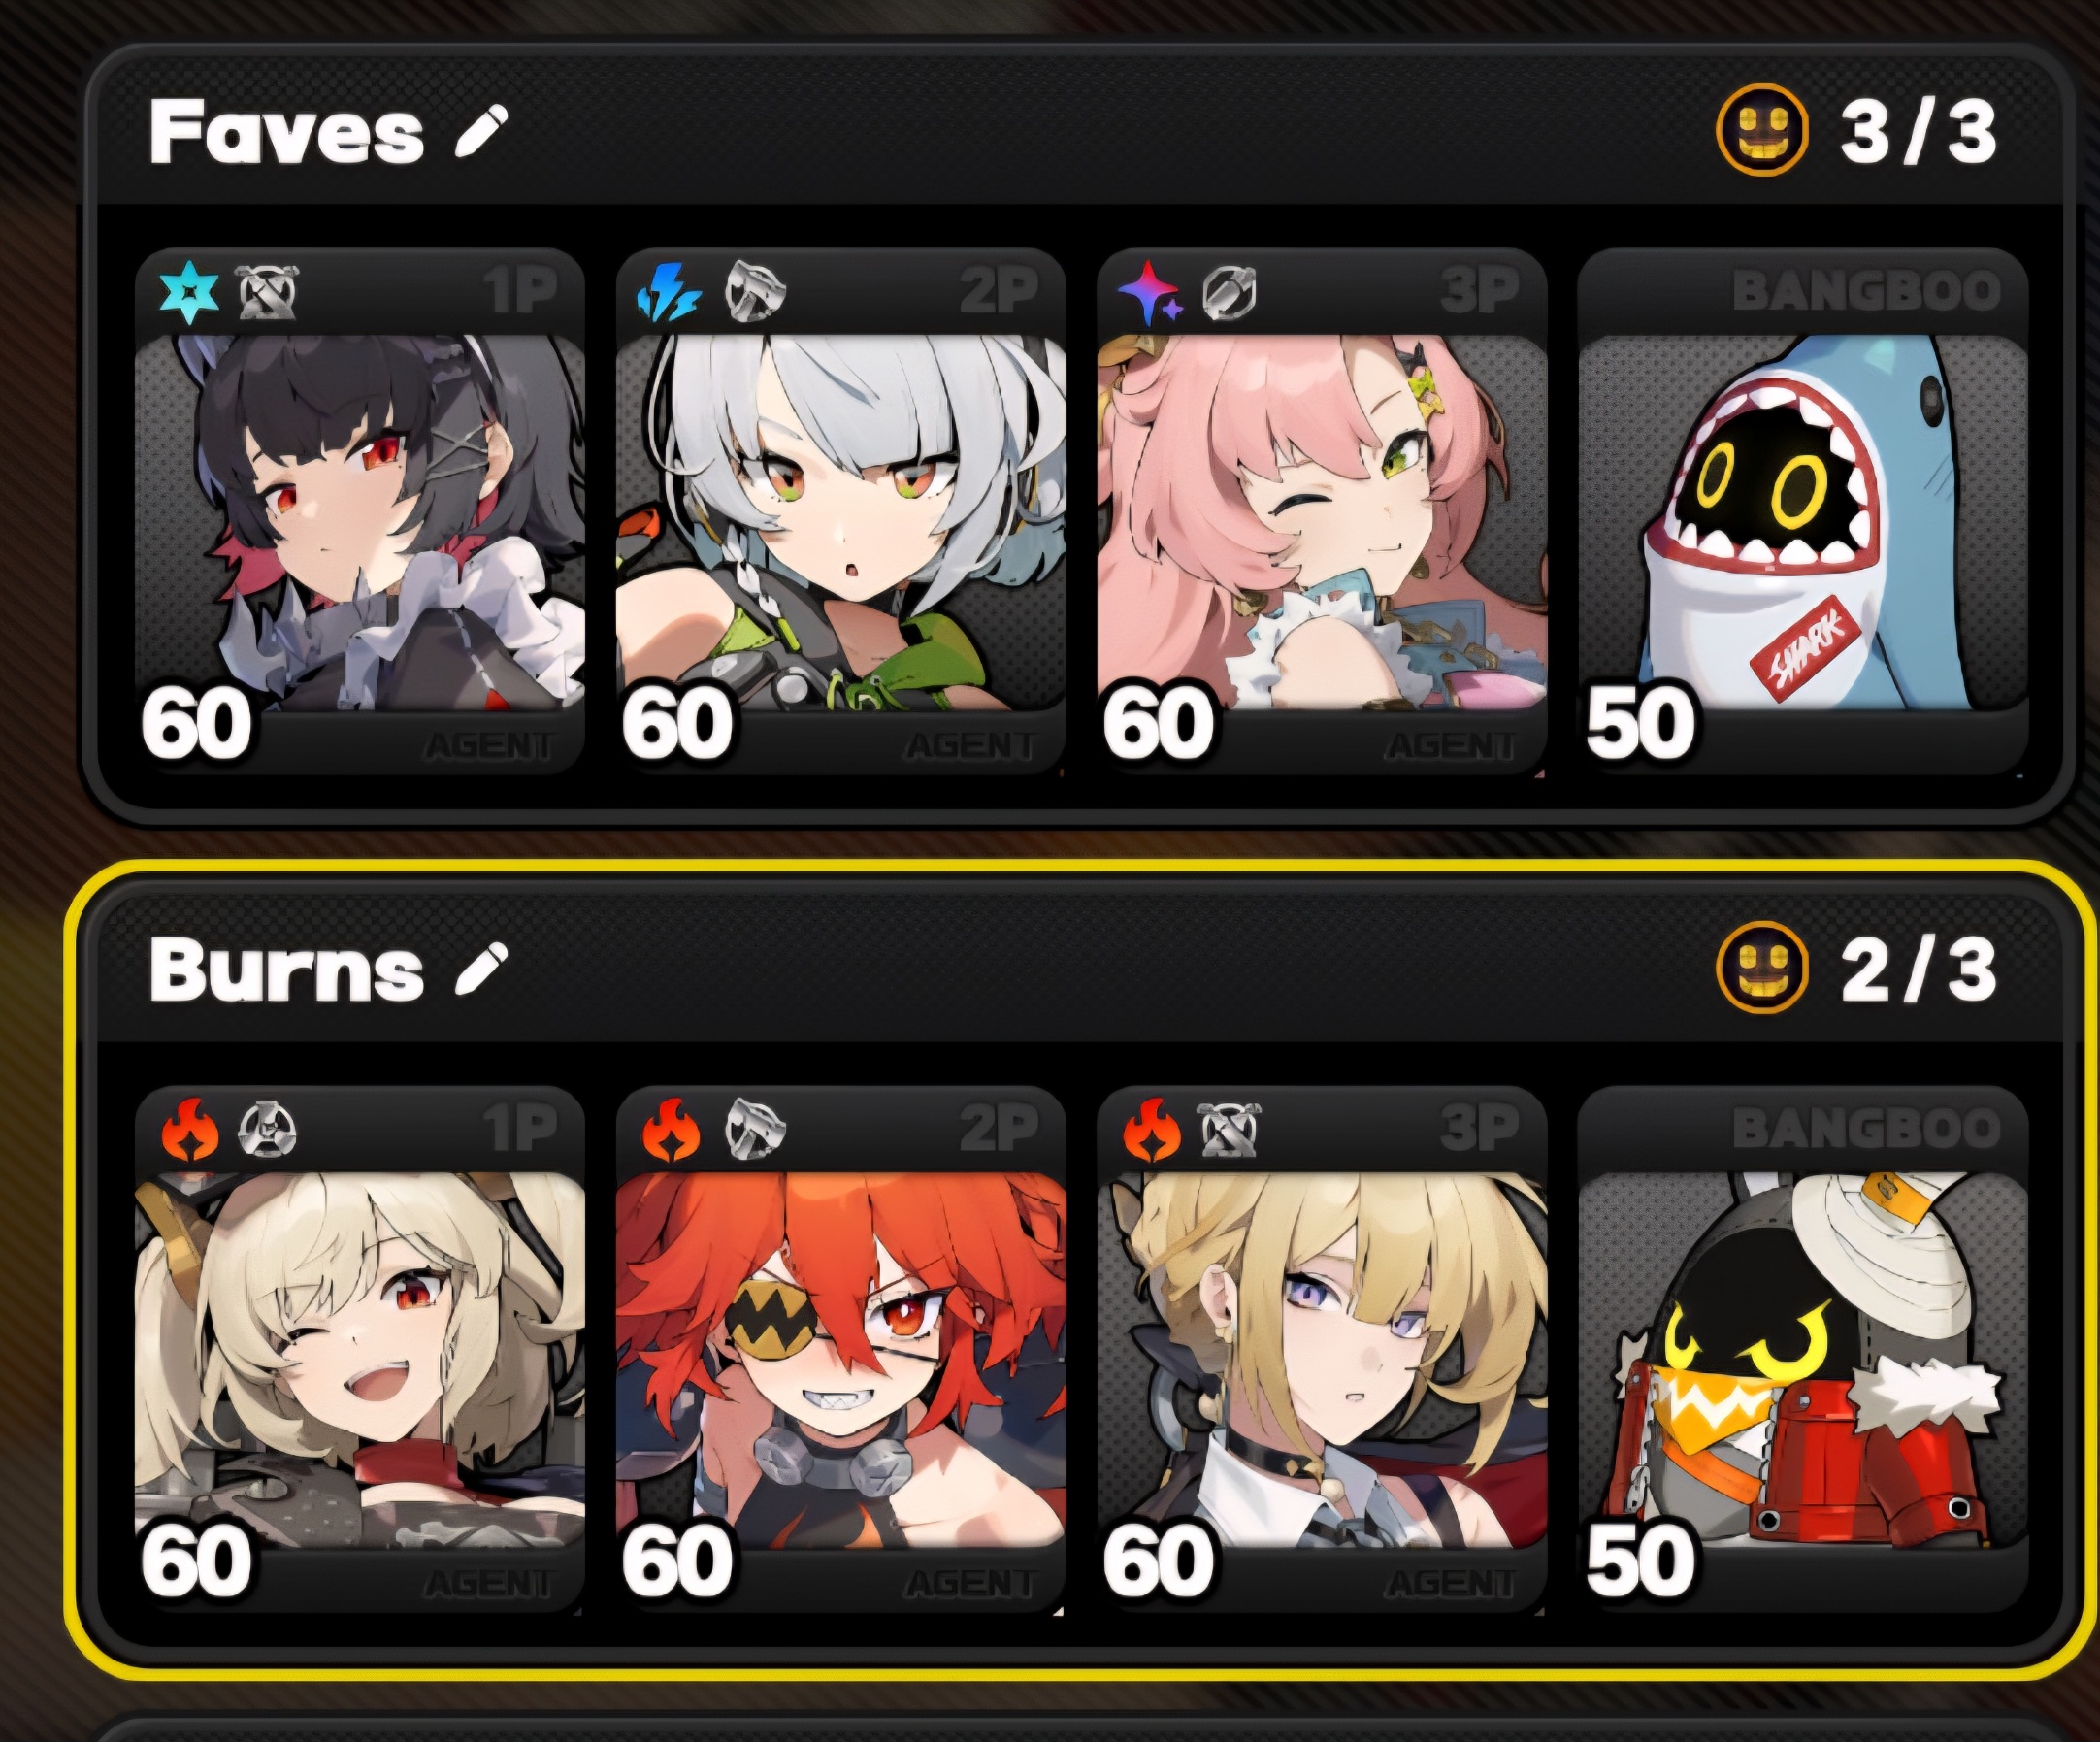This screenshot has width=2100, height=1742.
Task: Click the ice attribute icon on Faves 1P
Action: [189, 293]
